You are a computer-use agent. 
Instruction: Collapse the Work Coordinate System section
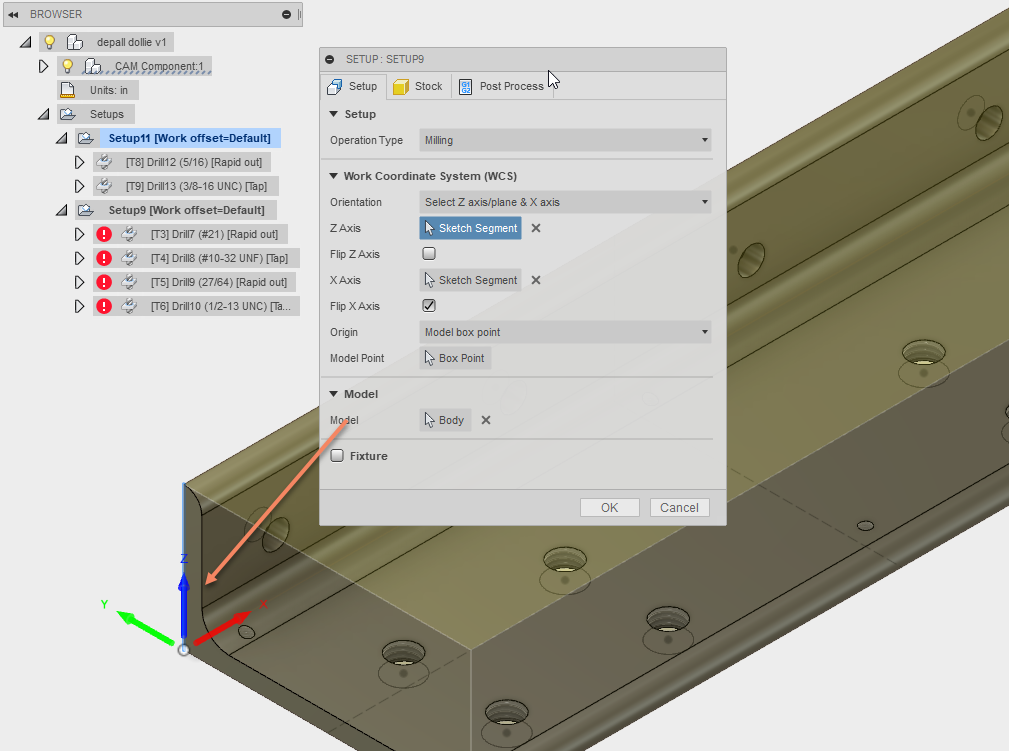pyautogui.click(x=332, y=175)
